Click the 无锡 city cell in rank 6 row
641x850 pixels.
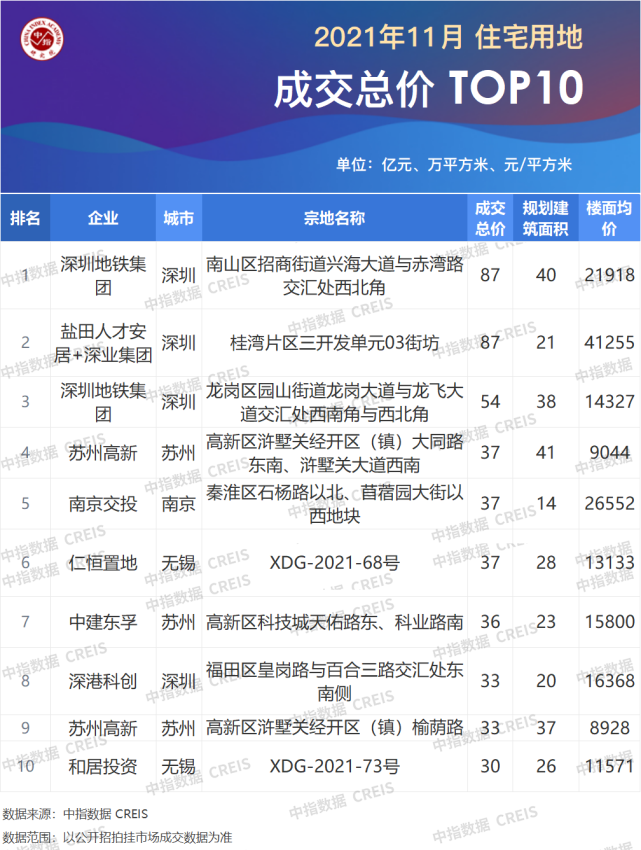pyautogui.click(x=178, y=563)
